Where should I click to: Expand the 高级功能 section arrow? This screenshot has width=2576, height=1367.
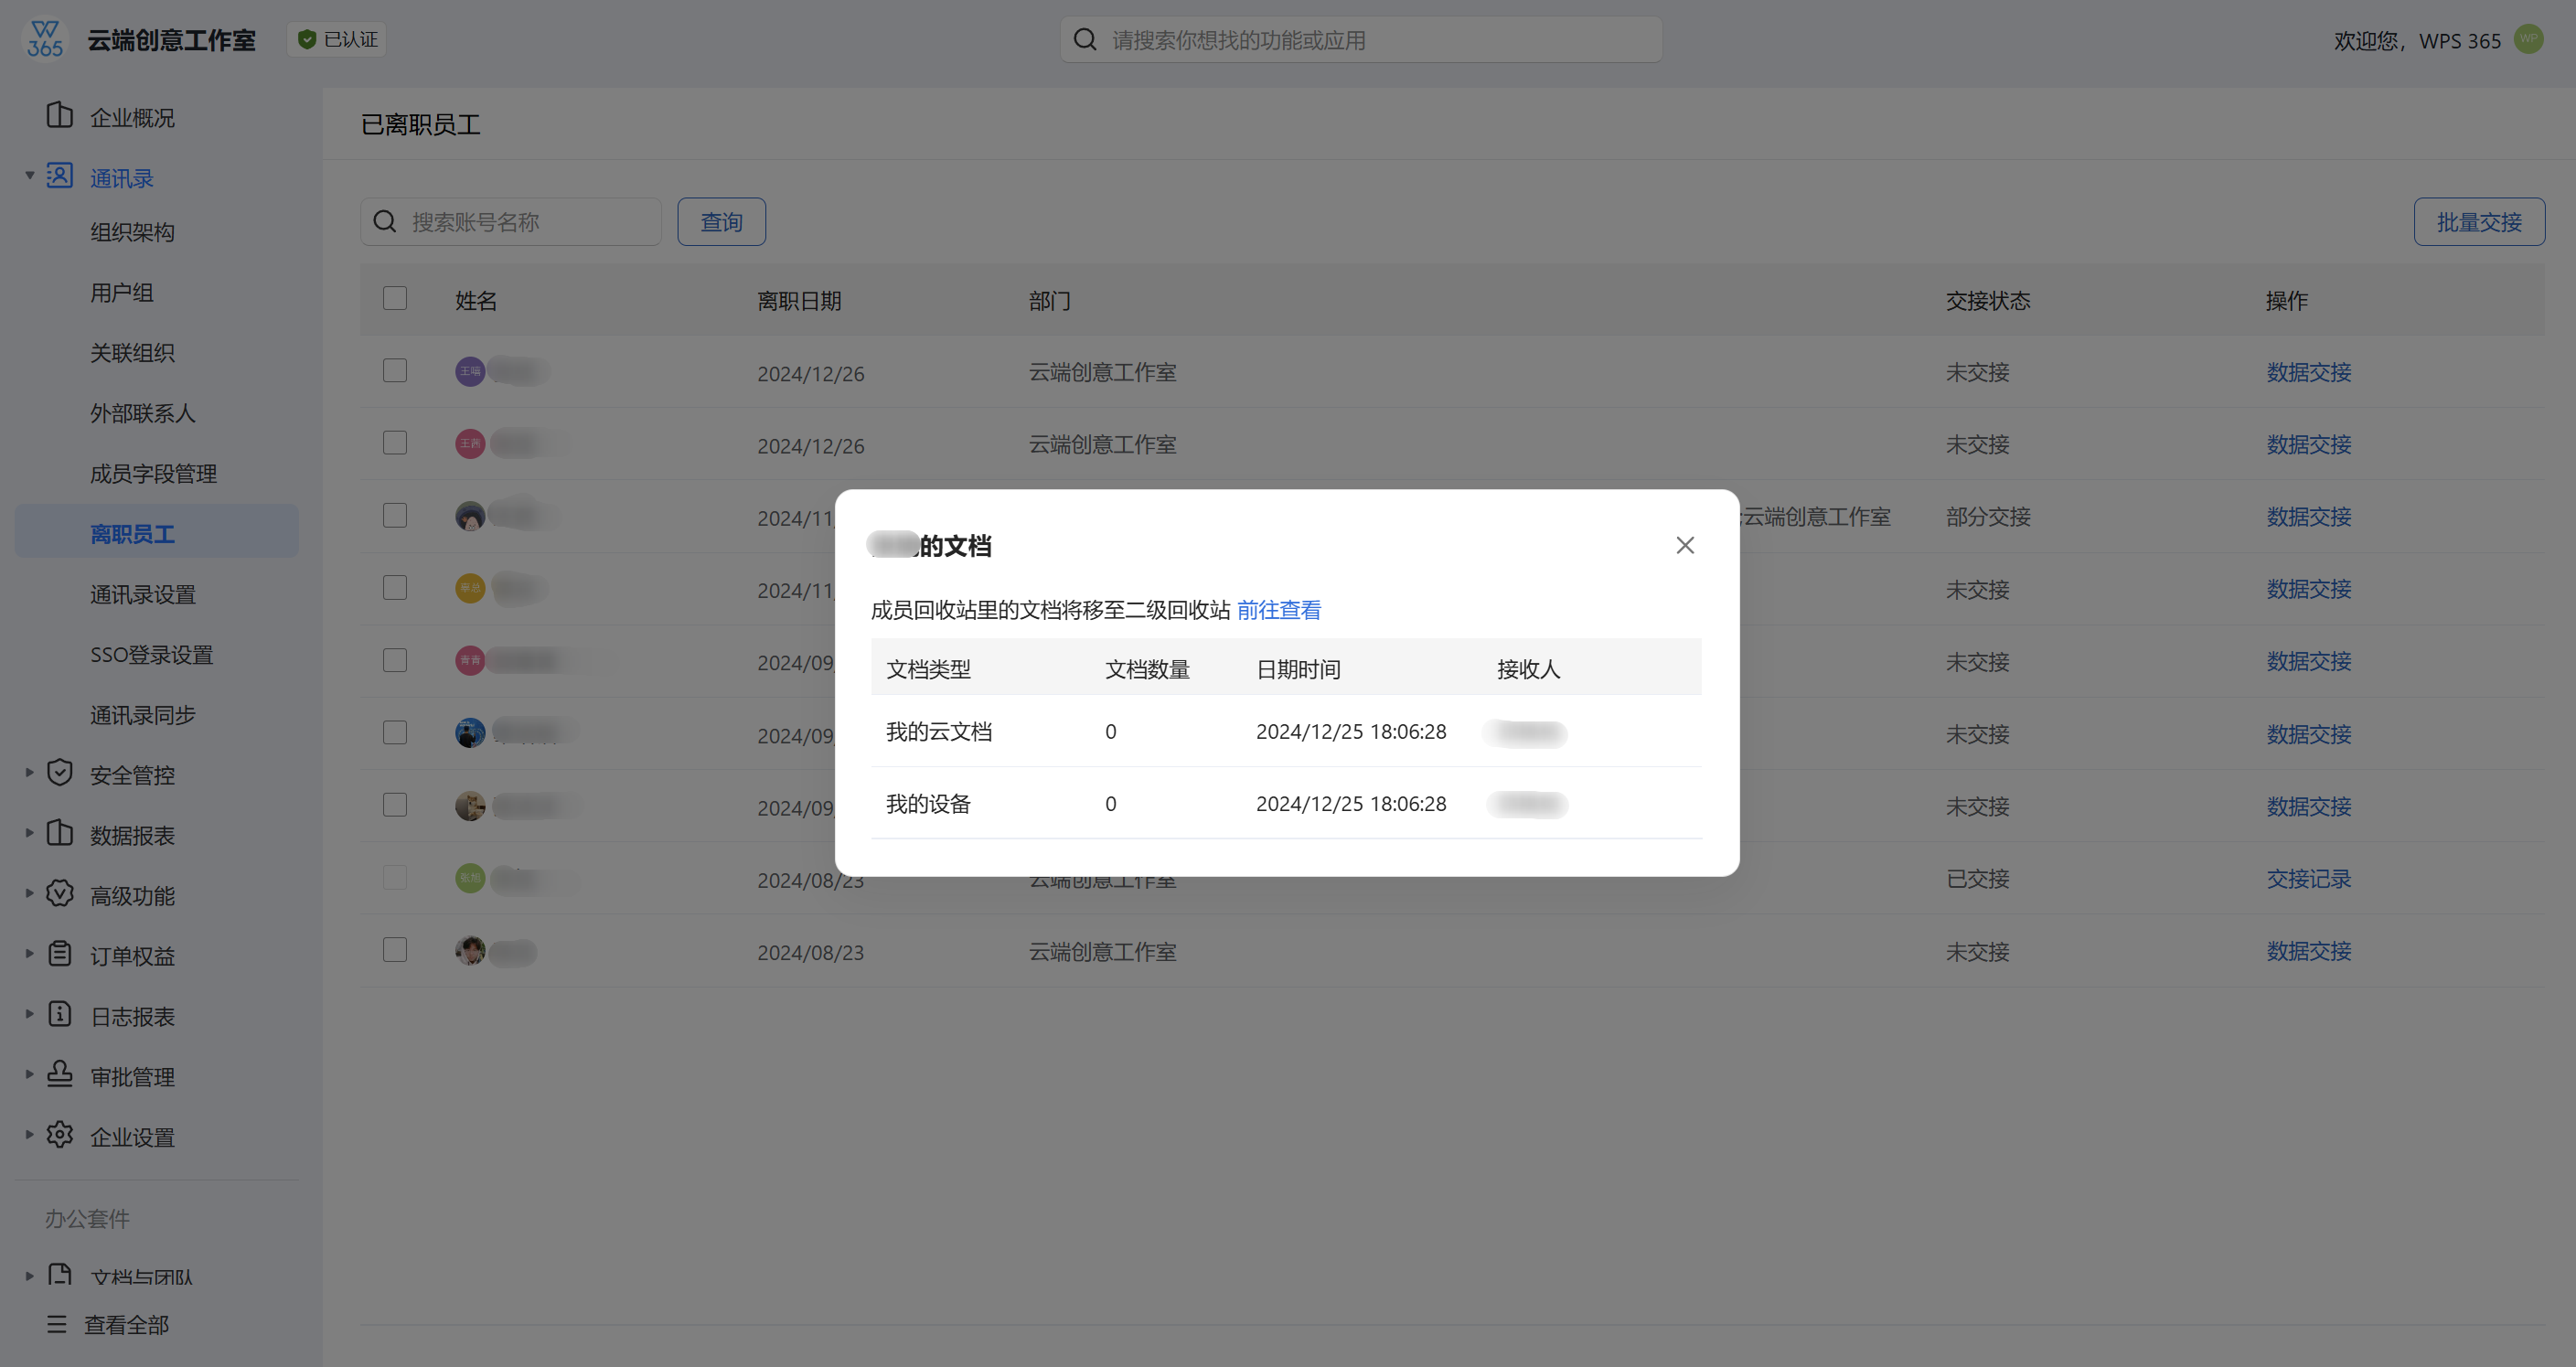coord(29,894)
